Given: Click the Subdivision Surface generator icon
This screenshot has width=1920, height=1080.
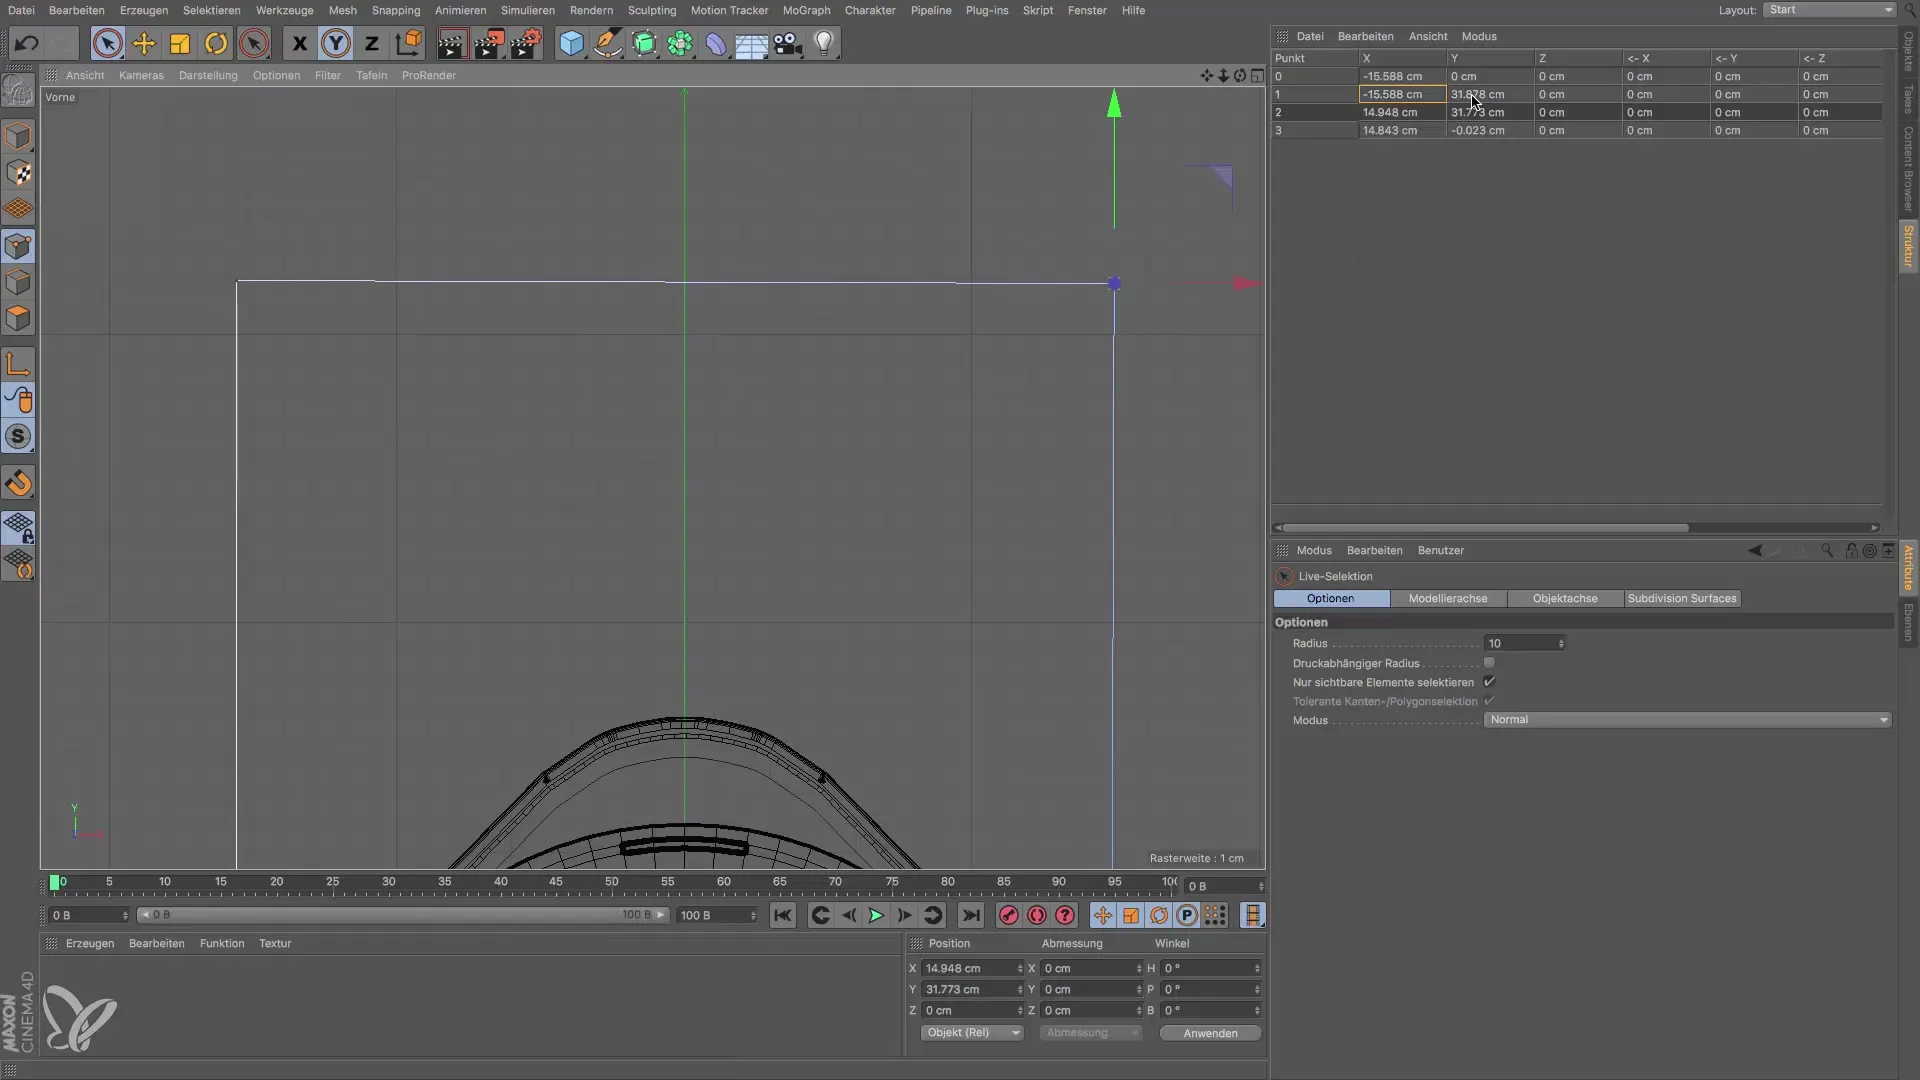Looking at the screenshot, I should coord(644,44).
